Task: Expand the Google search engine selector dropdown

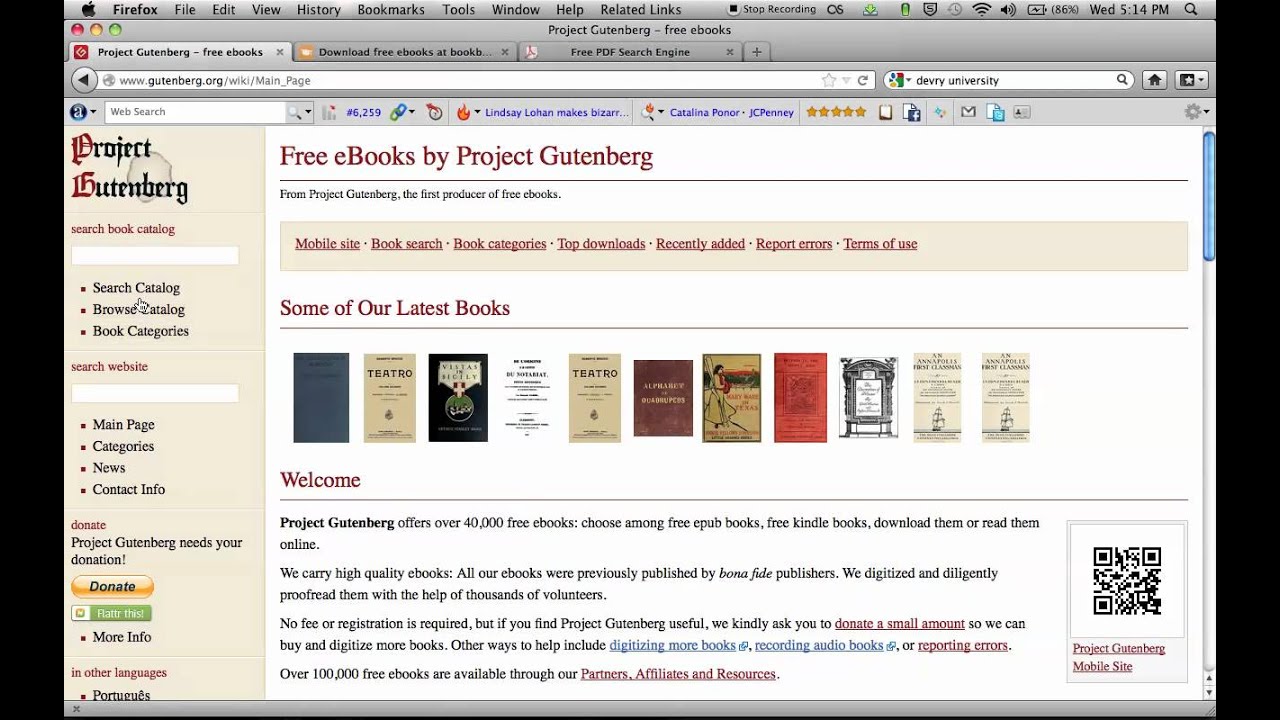Action: click(898, 80)
